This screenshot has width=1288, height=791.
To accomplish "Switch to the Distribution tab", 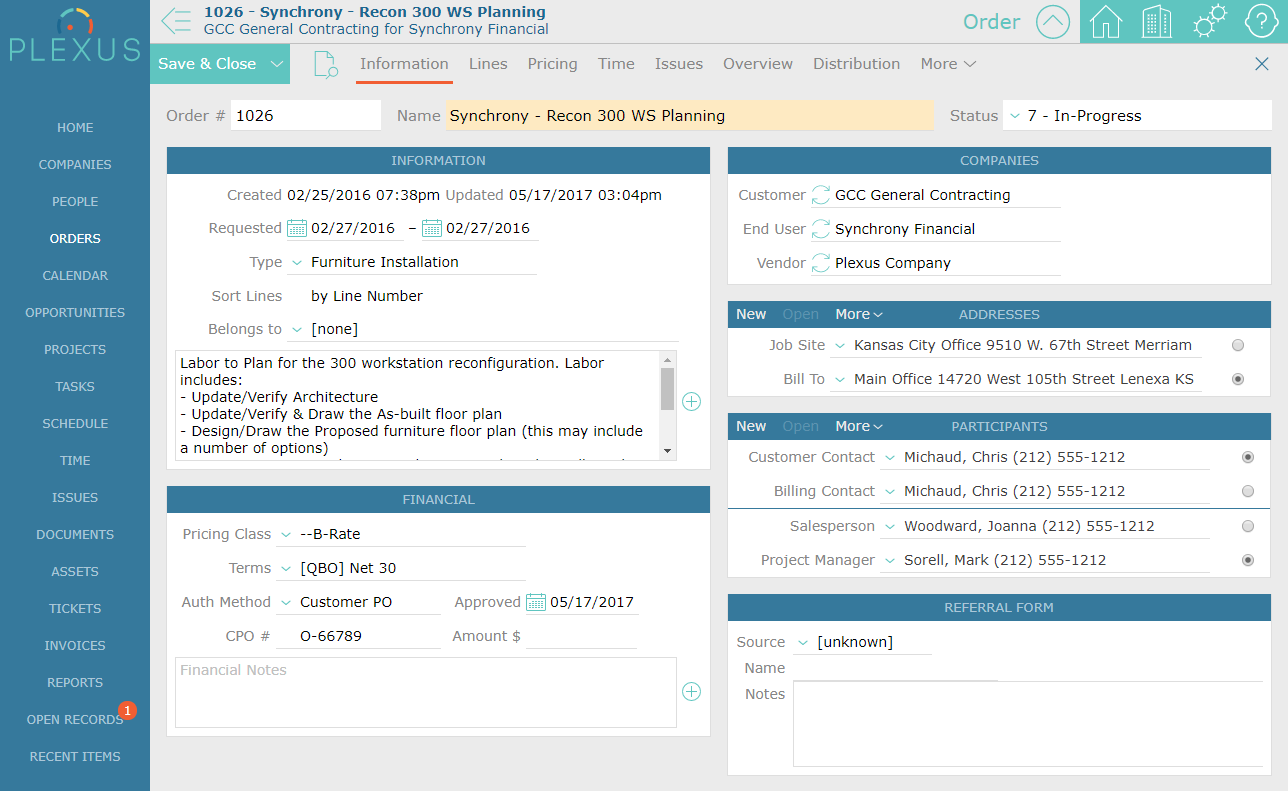I will pos(856,64).
